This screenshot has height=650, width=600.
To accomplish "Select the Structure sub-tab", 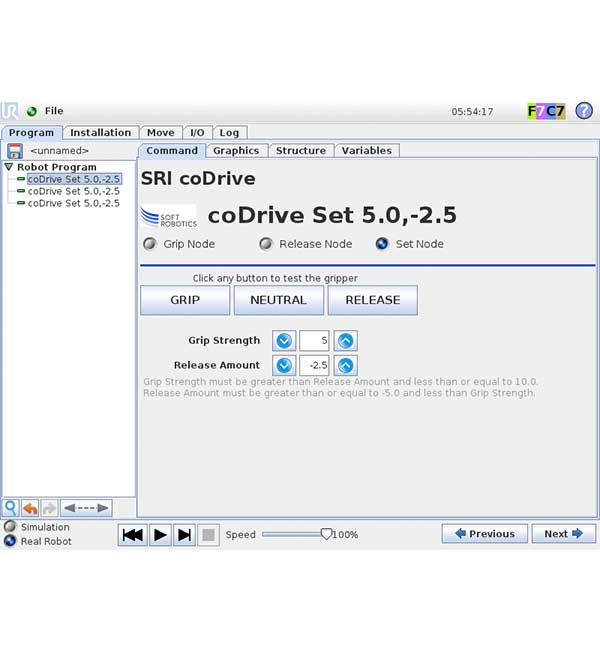I will [x=301, y=151].
